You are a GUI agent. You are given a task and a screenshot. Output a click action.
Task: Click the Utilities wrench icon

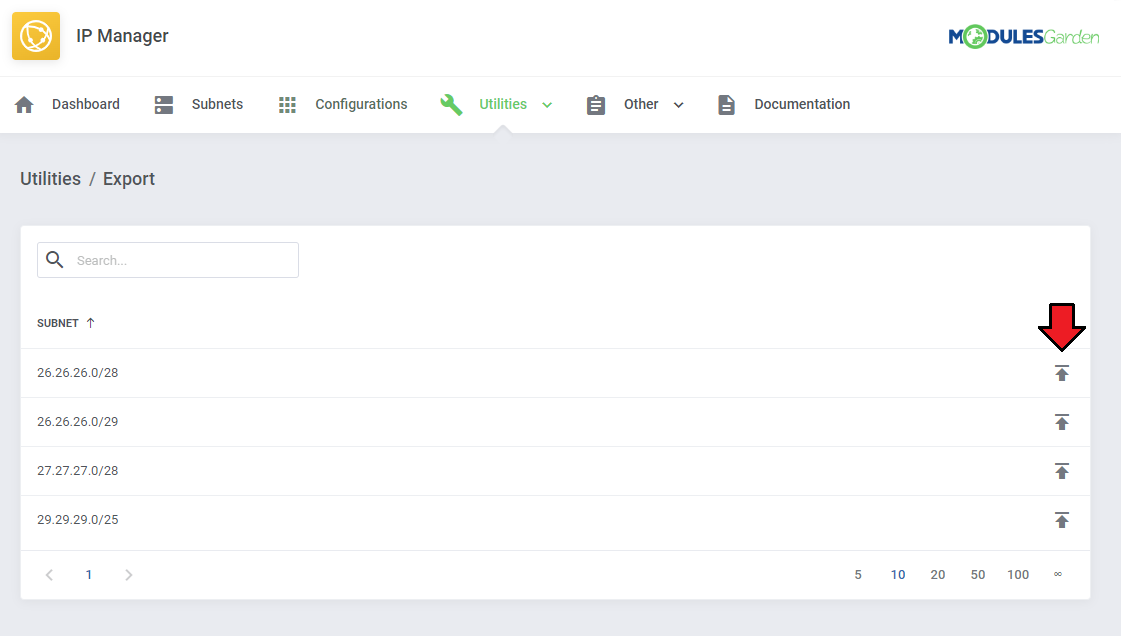[x=451, y=105]
